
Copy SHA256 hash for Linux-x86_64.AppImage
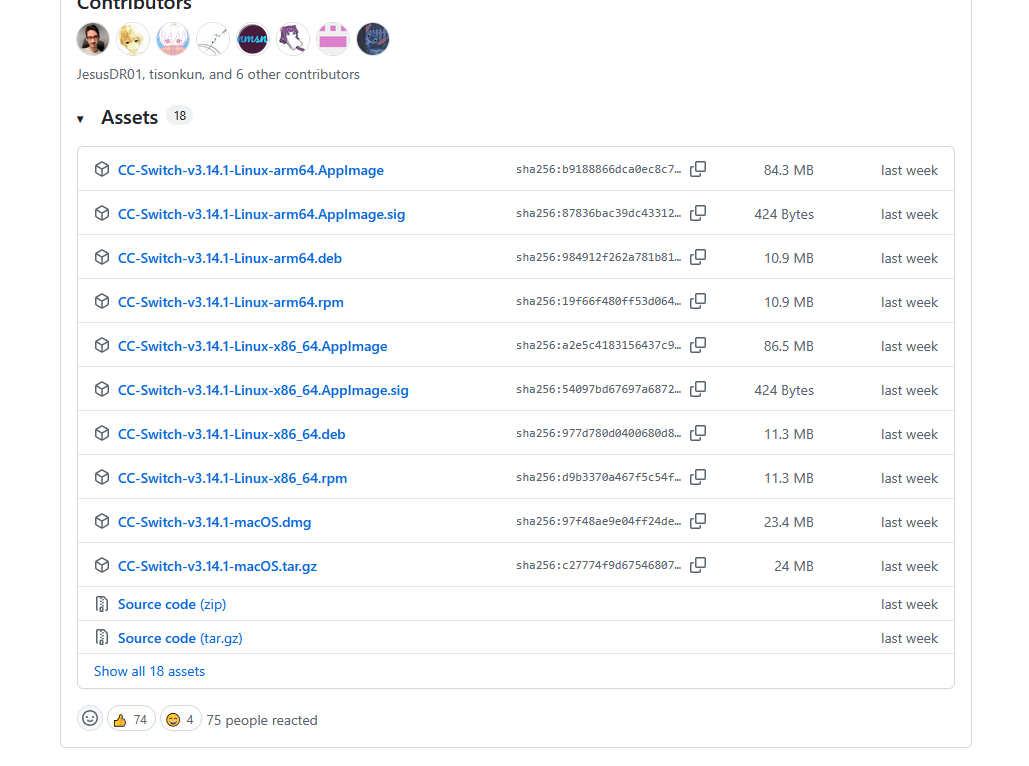point(698,345)
